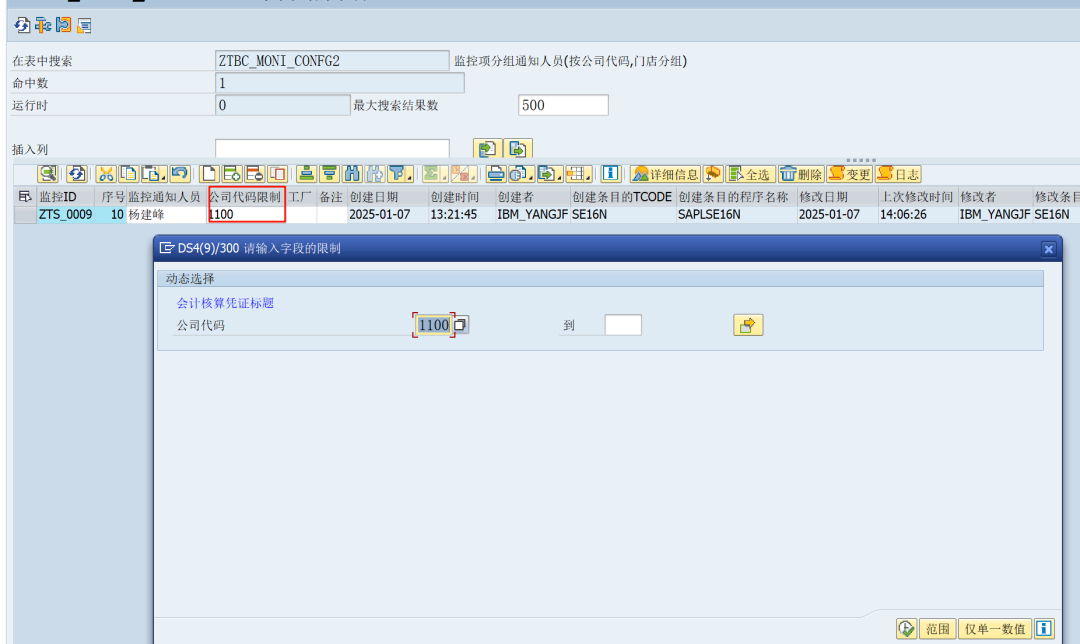Click the 范围 button
1080x644 pixels.
937,629
